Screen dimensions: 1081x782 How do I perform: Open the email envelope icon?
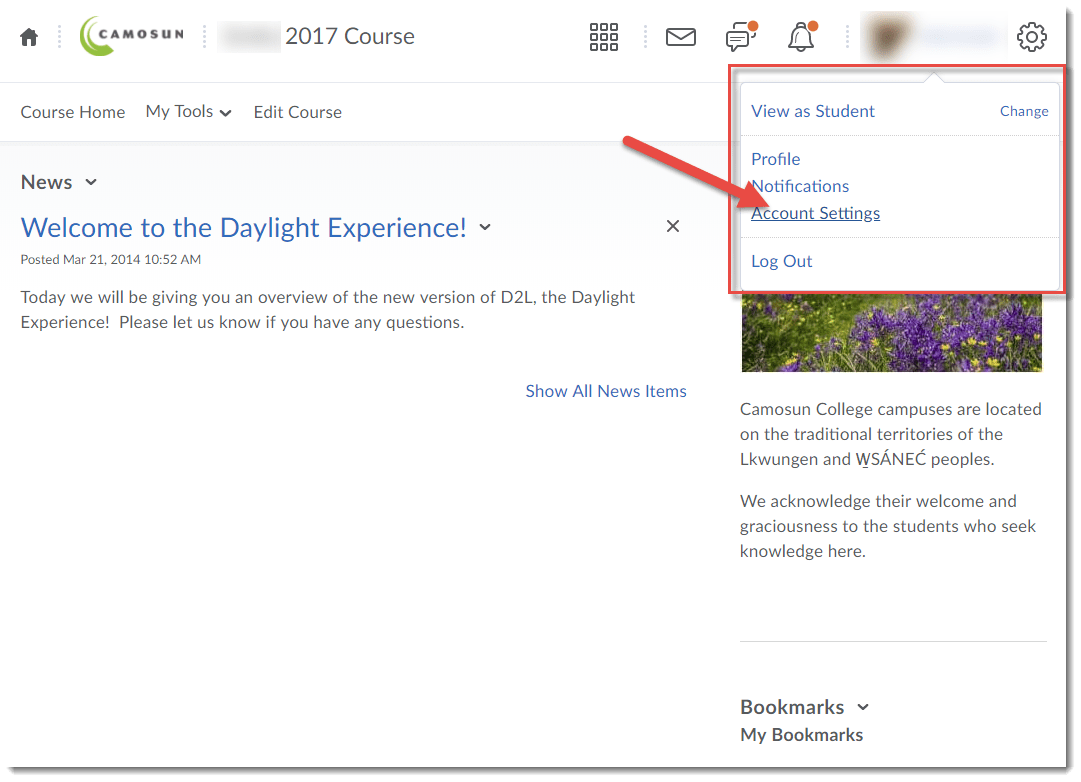pos(681,37)
